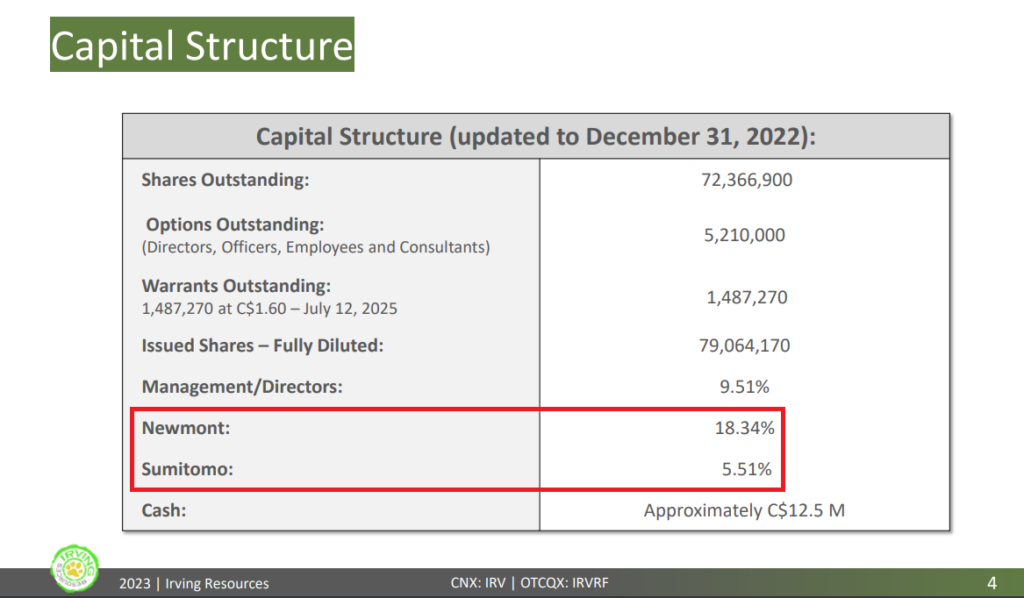Select '(Directors, Officers, Employees and Consultants)' note
This screenshot has width=1024, height=598.
(315, 247)
